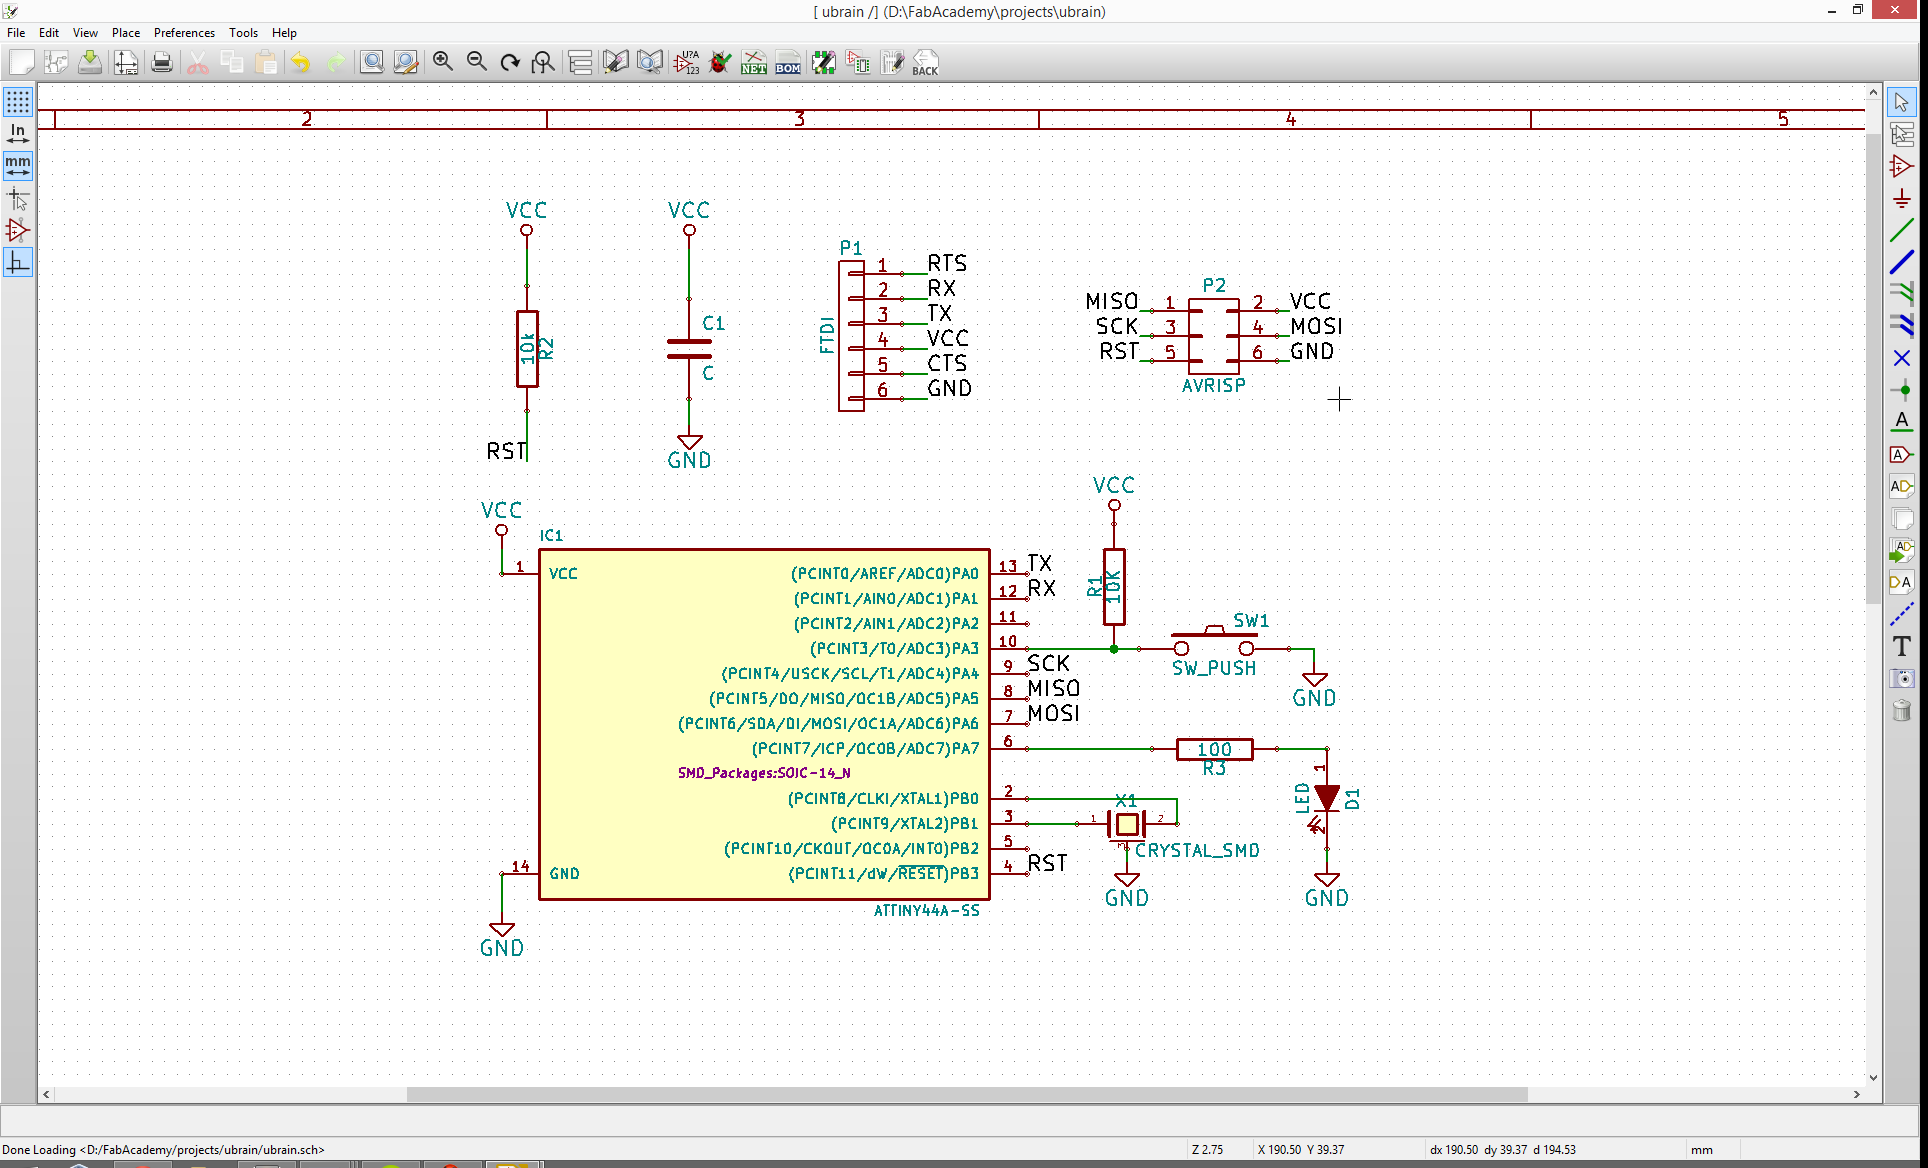This screenshot has width=1928, height=1168.
Task: Toggle grid visibility in left toolbar
Action: coord(18,101)
